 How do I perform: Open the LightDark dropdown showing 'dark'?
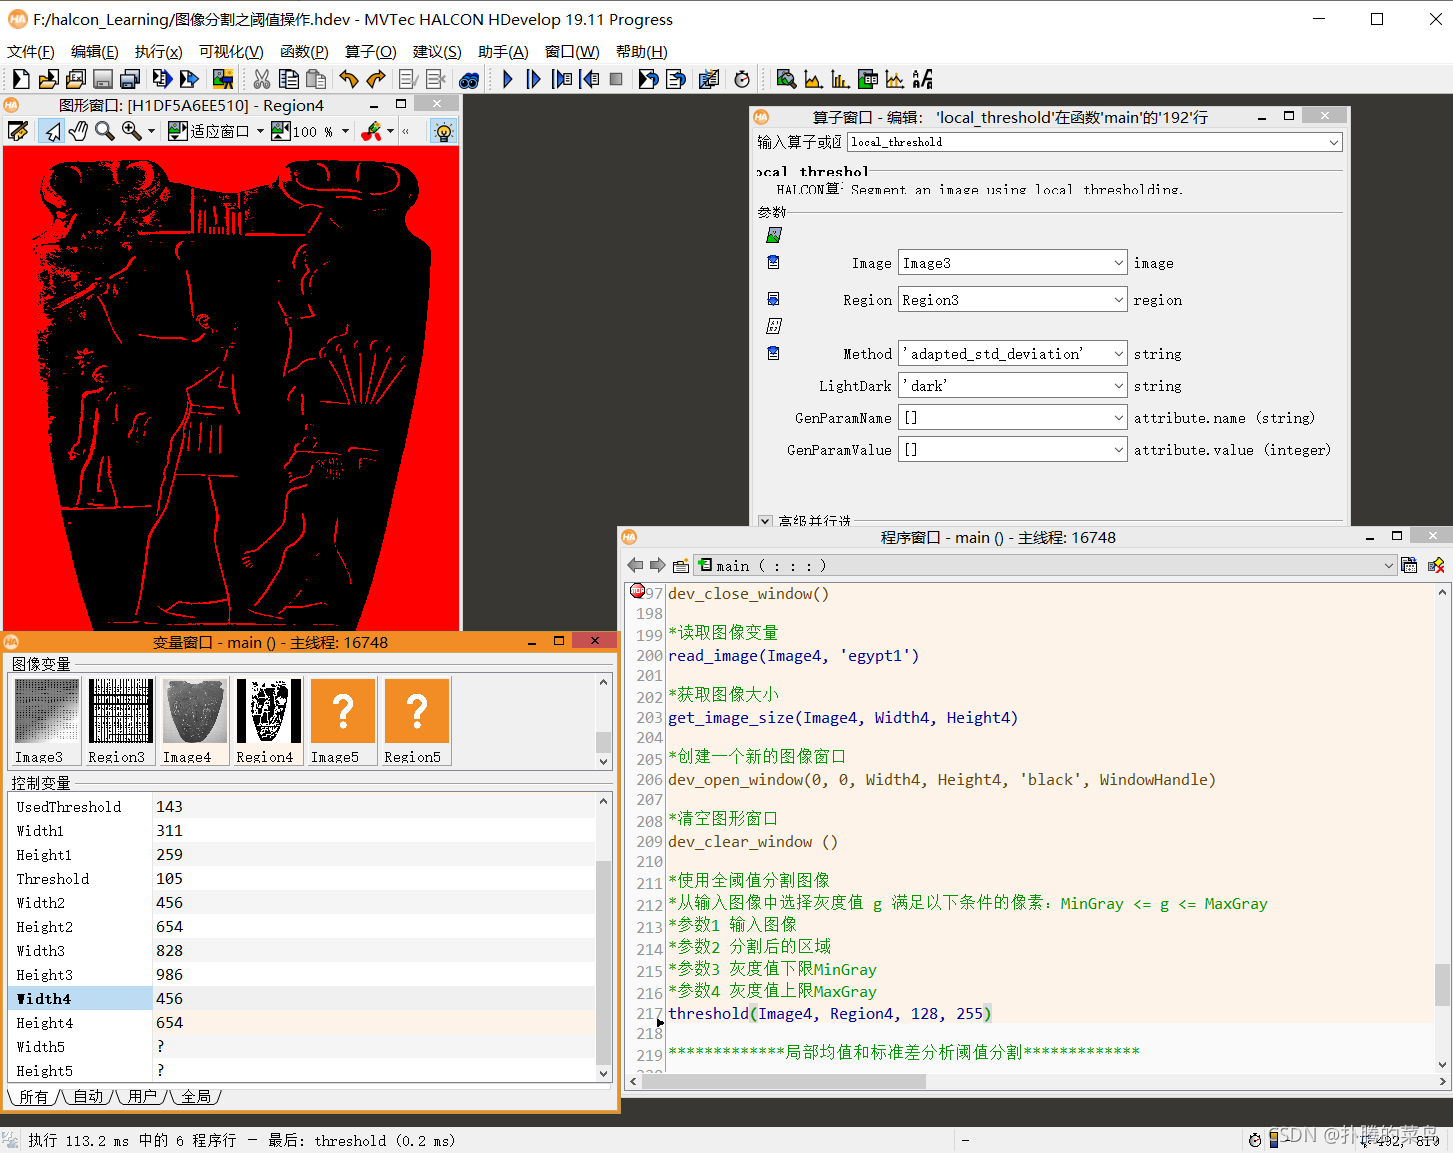[x=1013, y=386]
